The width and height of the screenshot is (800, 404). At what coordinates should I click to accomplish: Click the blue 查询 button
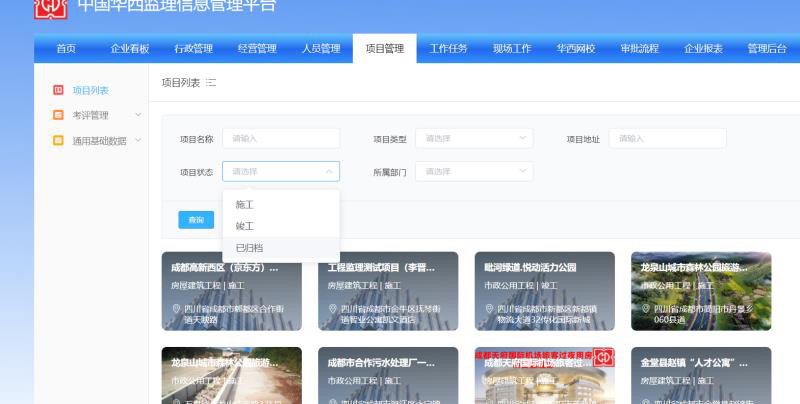(196, 220)
